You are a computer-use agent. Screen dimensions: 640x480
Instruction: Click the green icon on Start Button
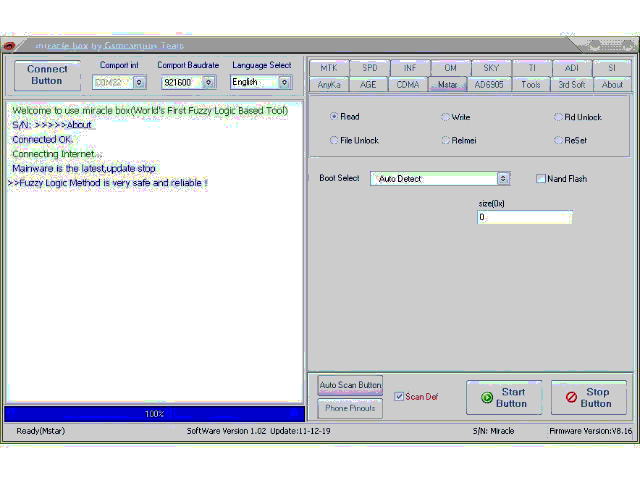pos(487,398)
